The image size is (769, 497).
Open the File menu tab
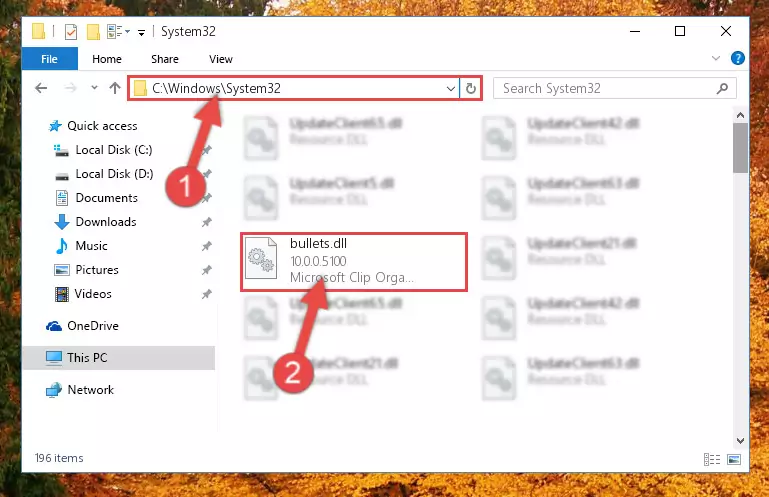50,59
